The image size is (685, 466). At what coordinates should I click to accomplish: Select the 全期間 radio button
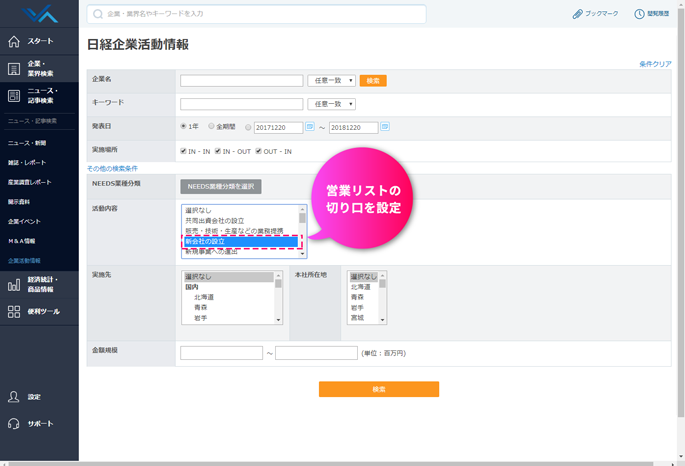211,126
